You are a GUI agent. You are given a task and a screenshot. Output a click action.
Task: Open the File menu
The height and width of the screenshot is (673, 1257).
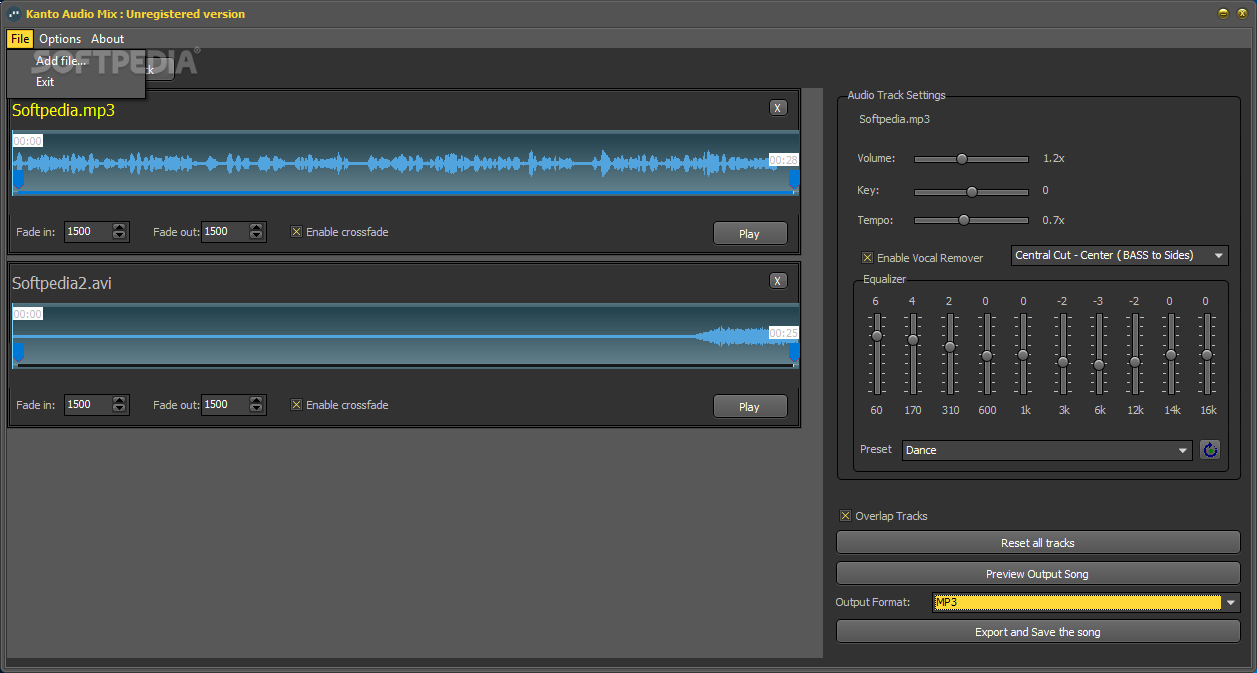point(20,39)
